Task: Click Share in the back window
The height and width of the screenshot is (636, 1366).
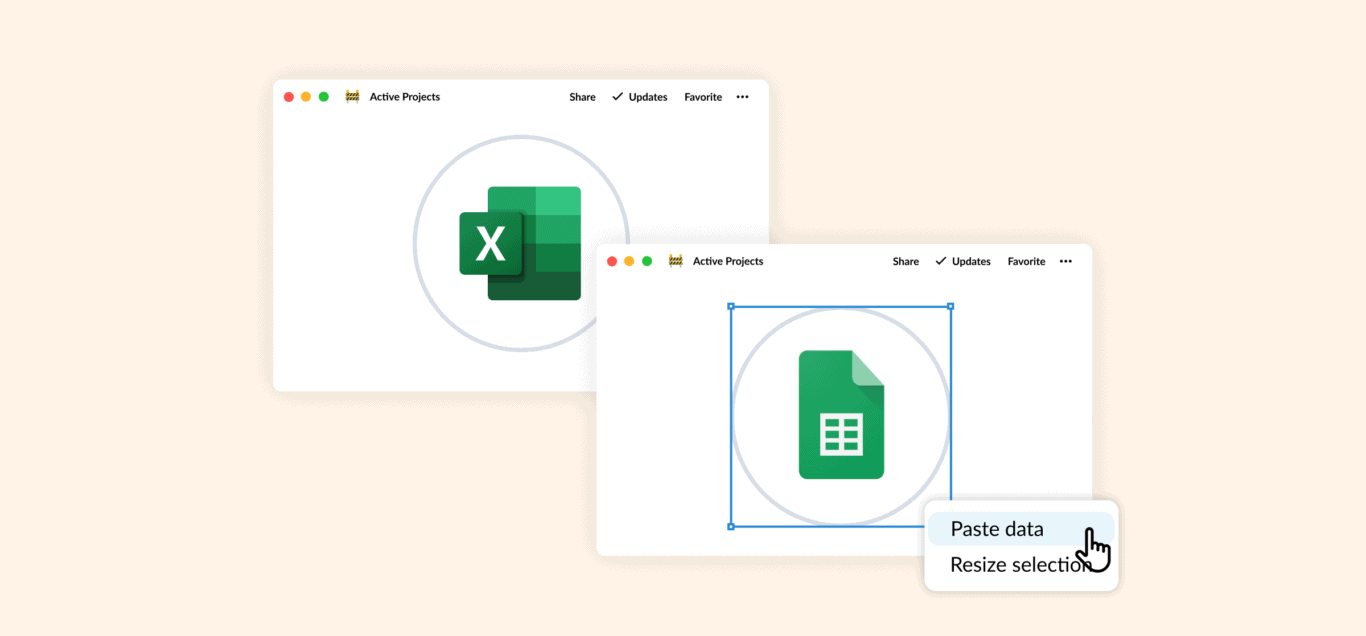Action: tap(582, 97)
